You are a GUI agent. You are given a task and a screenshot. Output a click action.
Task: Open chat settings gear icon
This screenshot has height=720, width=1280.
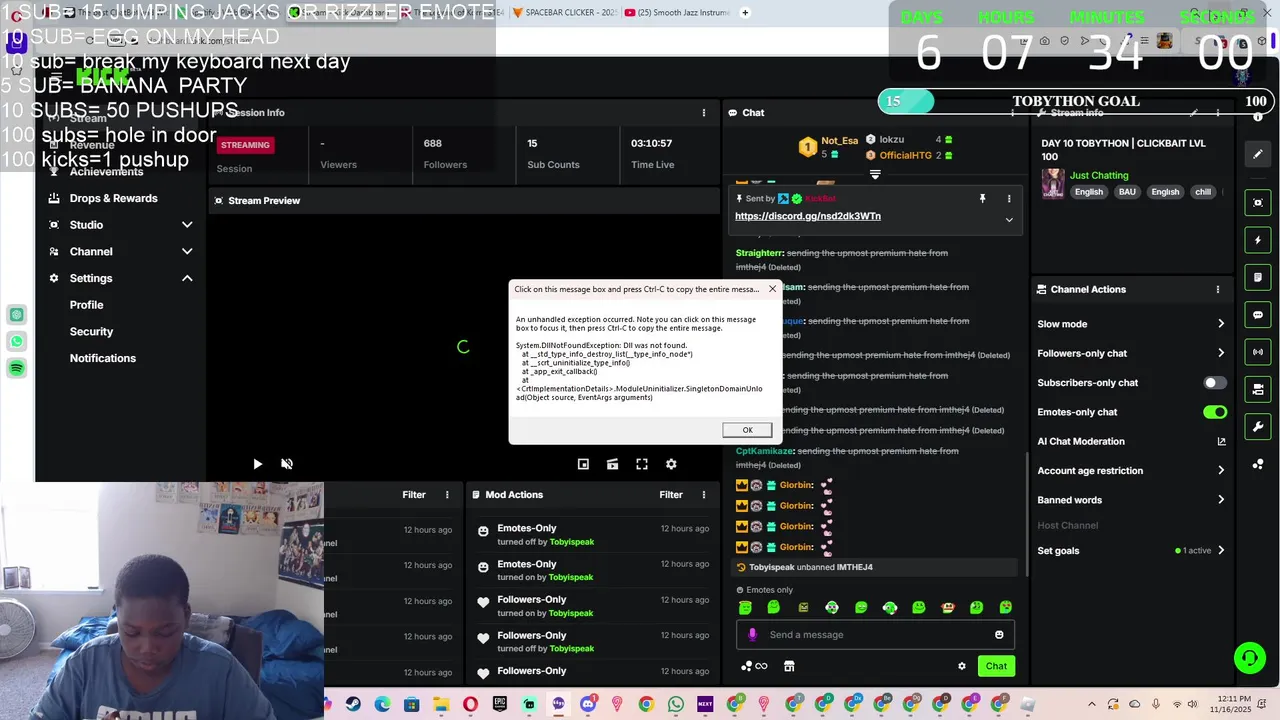coord(962,666)
